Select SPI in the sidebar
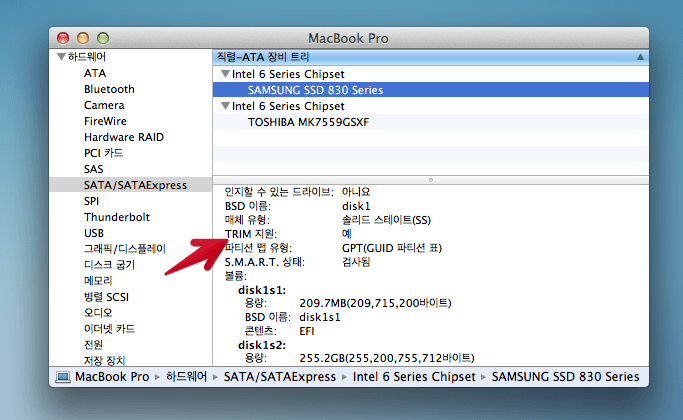 pos(91,201)
